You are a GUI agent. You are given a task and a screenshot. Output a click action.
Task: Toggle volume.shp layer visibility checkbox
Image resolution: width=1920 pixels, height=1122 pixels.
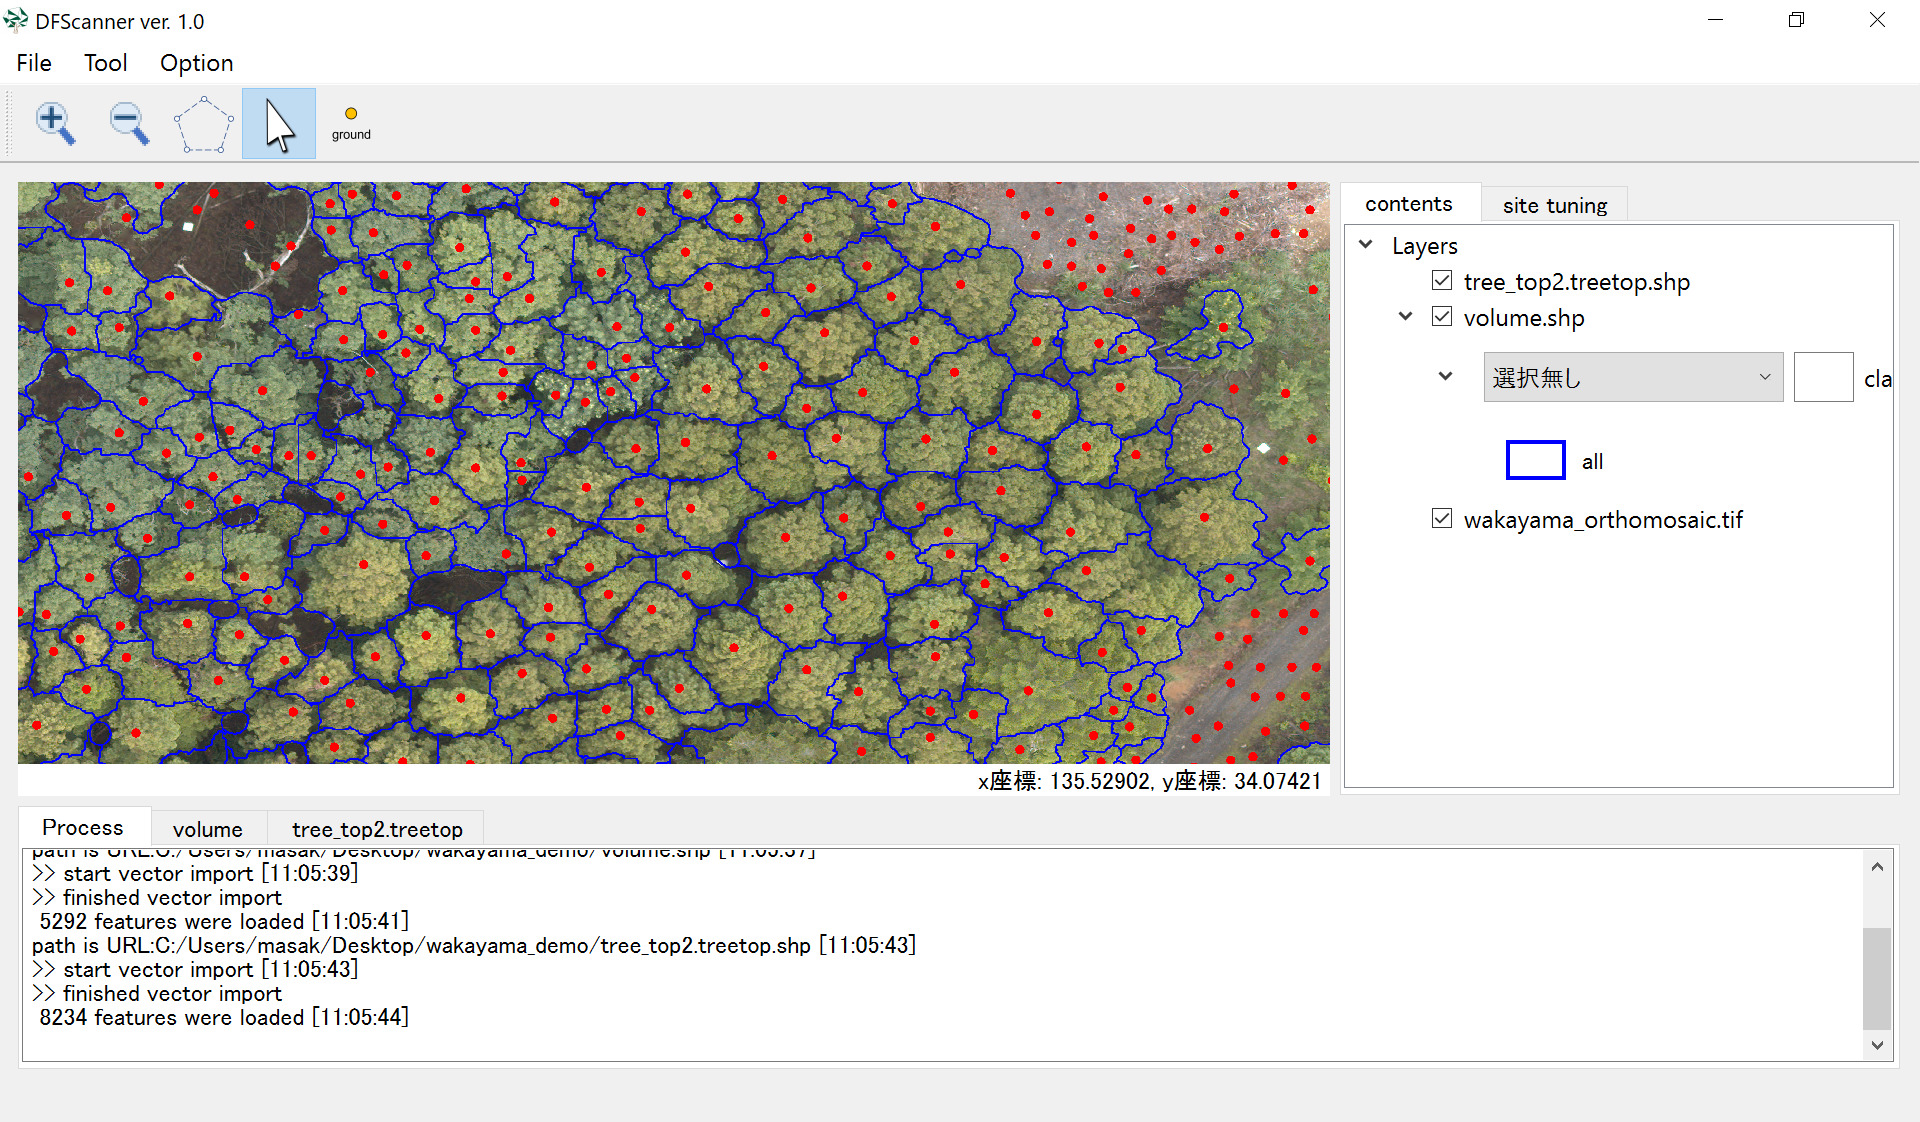click(x=1442, y=317)
